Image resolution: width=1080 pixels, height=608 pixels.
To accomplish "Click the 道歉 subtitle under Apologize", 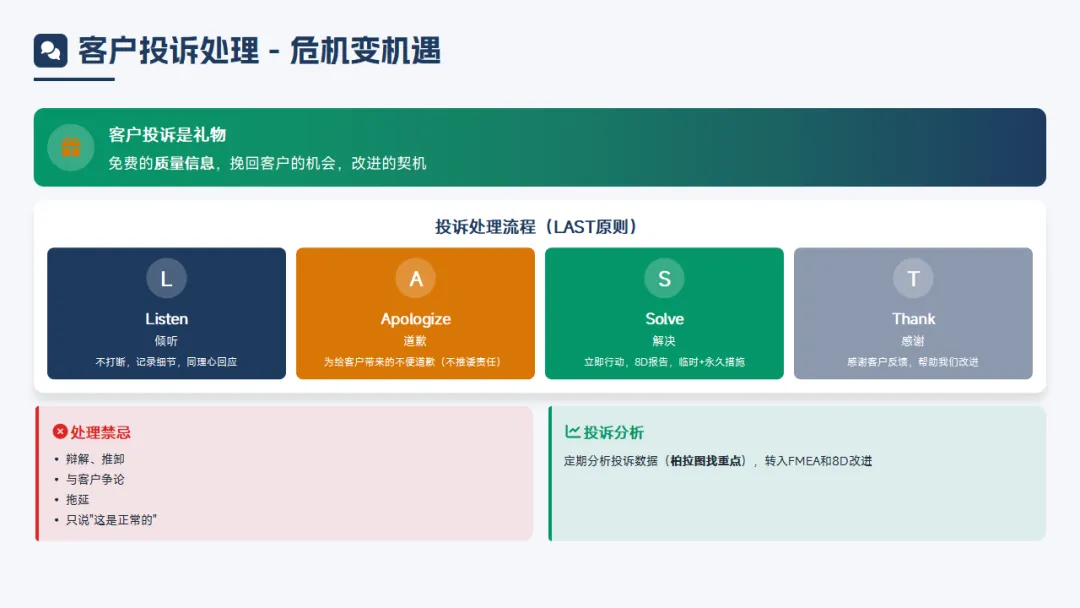I will pyautogui.click(x=415, y=341).
